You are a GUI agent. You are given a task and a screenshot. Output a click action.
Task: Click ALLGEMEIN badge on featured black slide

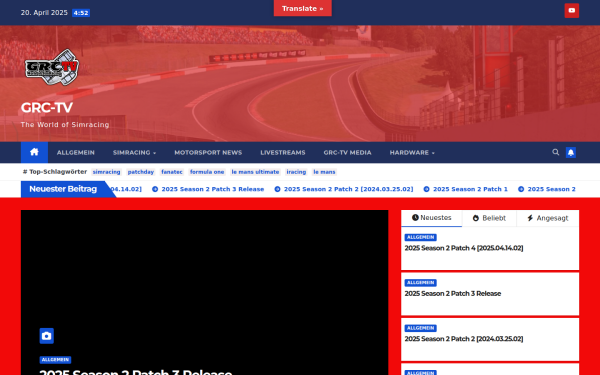[55, 360]
